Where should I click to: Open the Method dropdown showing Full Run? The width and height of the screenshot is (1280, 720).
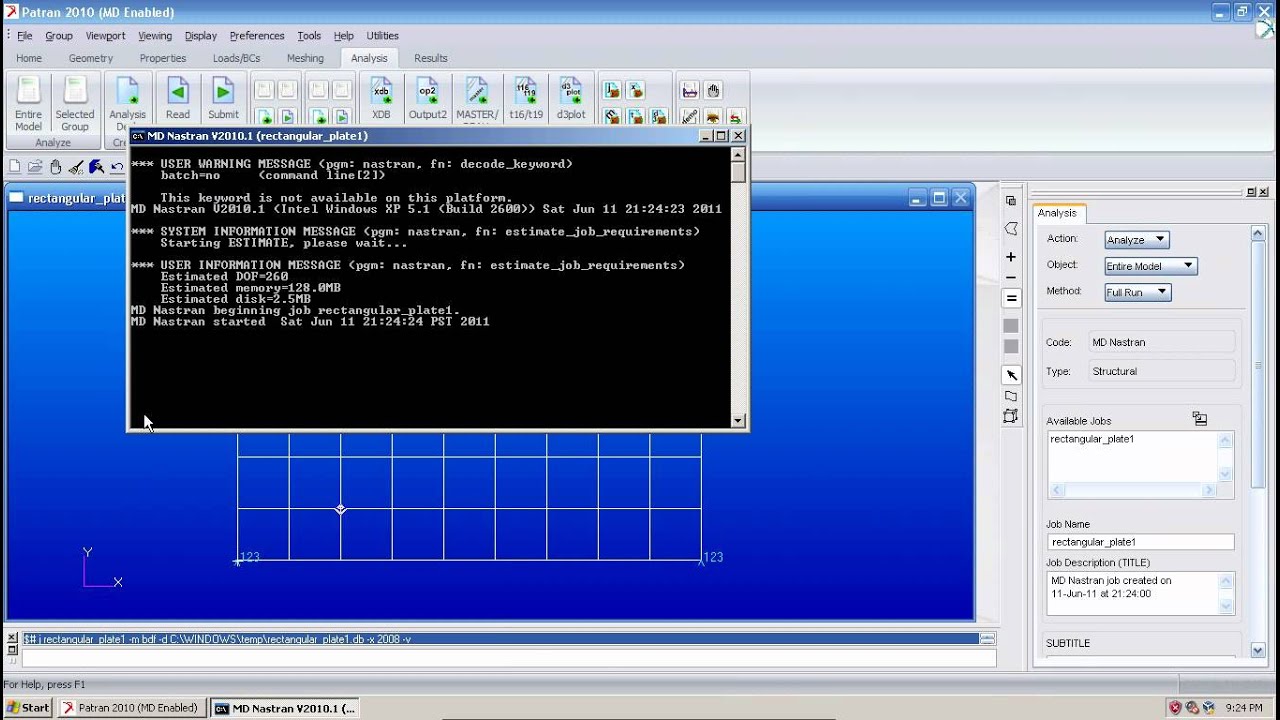coord(1138,292)
